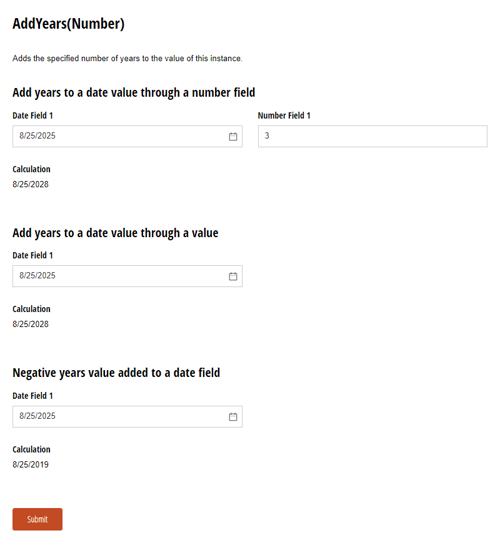Focus date input in Negative years section
Screen dimensions: 500x543
tap(127, 416)
